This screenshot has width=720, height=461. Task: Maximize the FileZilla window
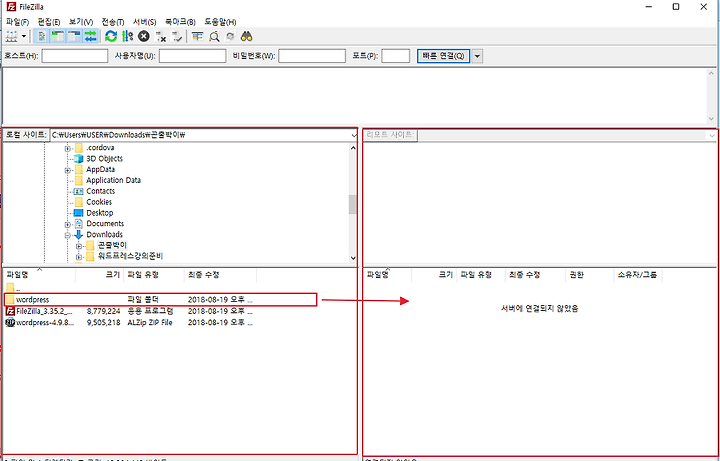(x=676, y=7)
